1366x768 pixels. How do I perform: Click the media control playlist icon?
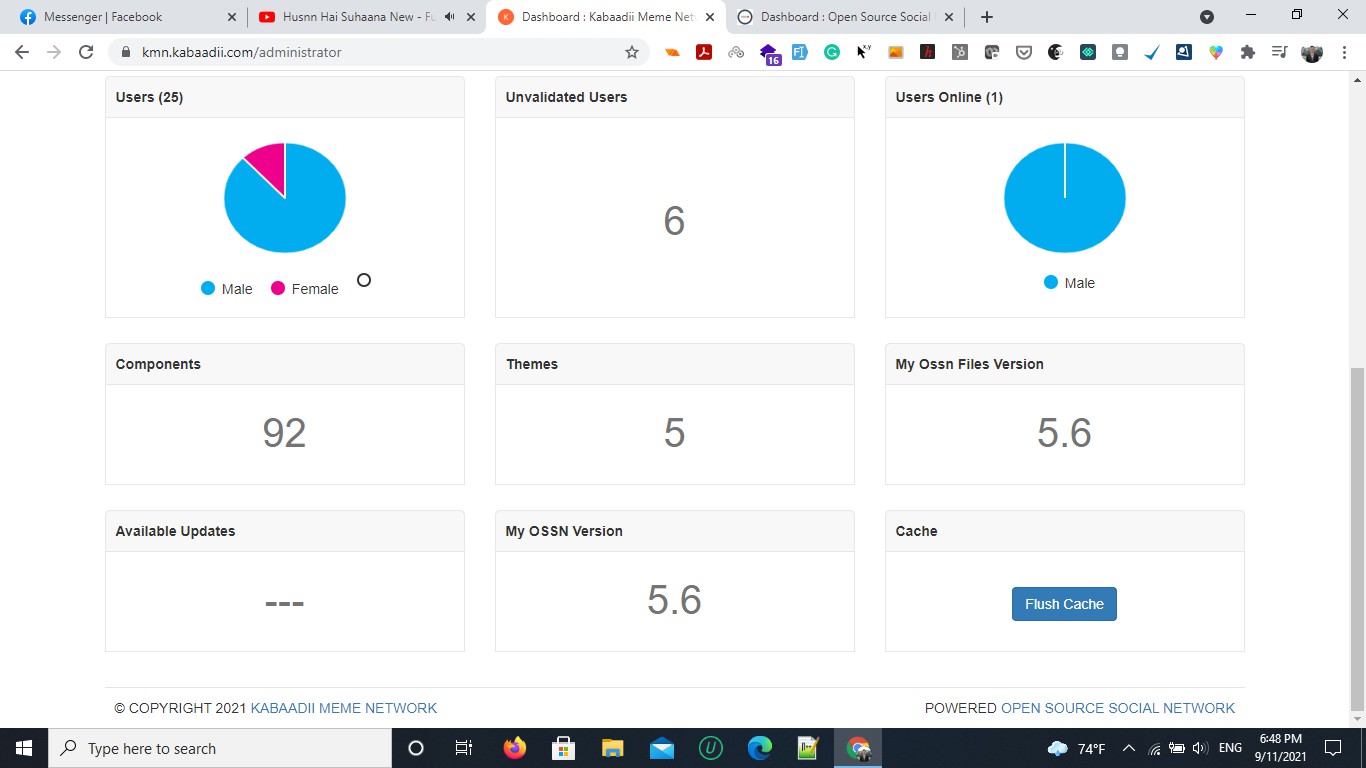coord(1279,52)
